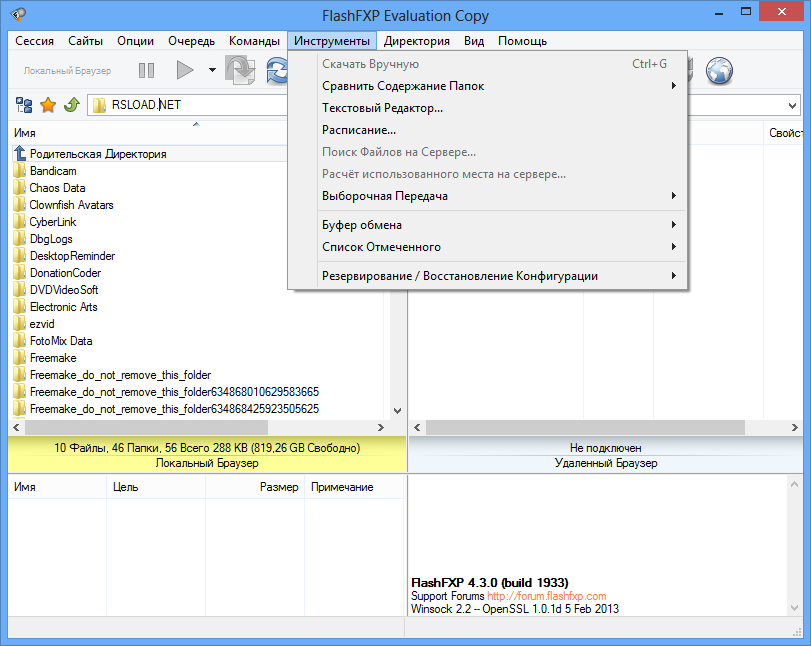Click the Свойс column header in remote pane
This screenshot has width=811, height=646.
click(x=783, y=133)
